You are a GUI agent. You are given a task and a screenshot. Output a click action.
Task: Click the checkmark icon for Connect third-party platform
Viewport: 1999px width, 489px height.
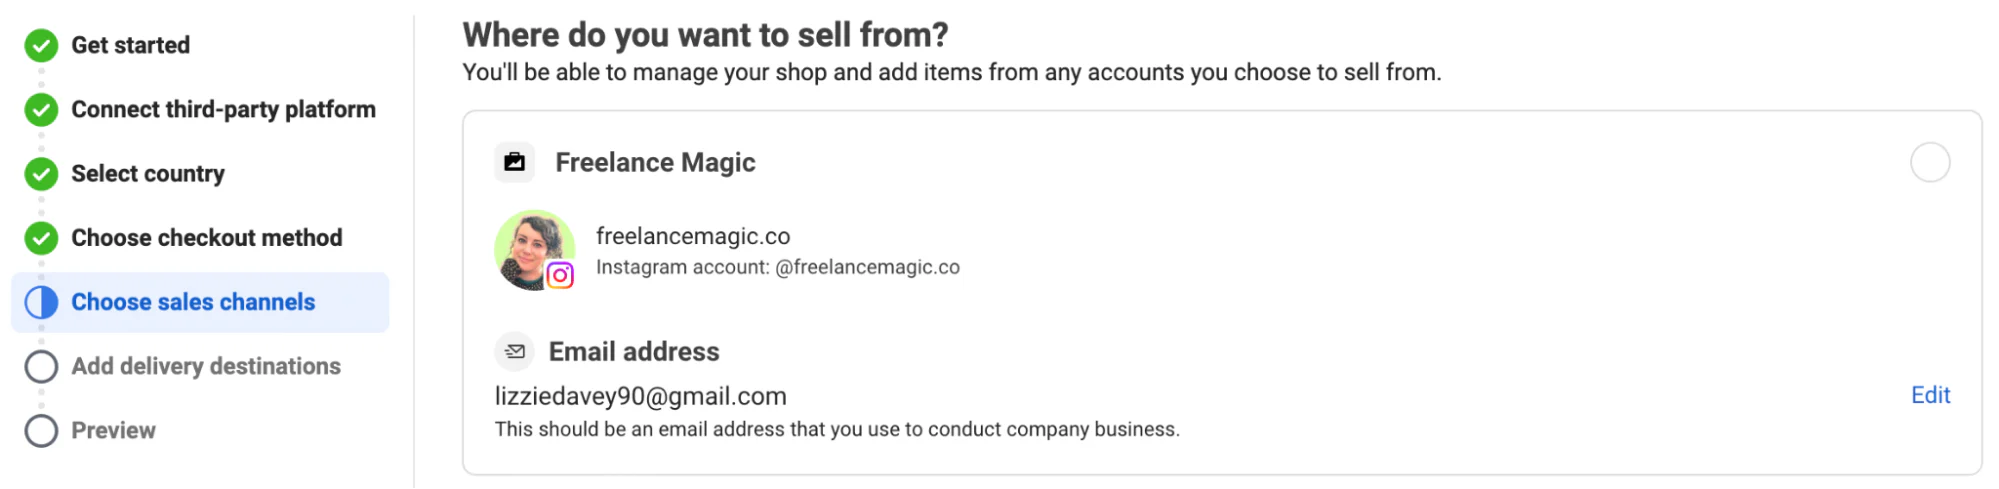point(41,109)
